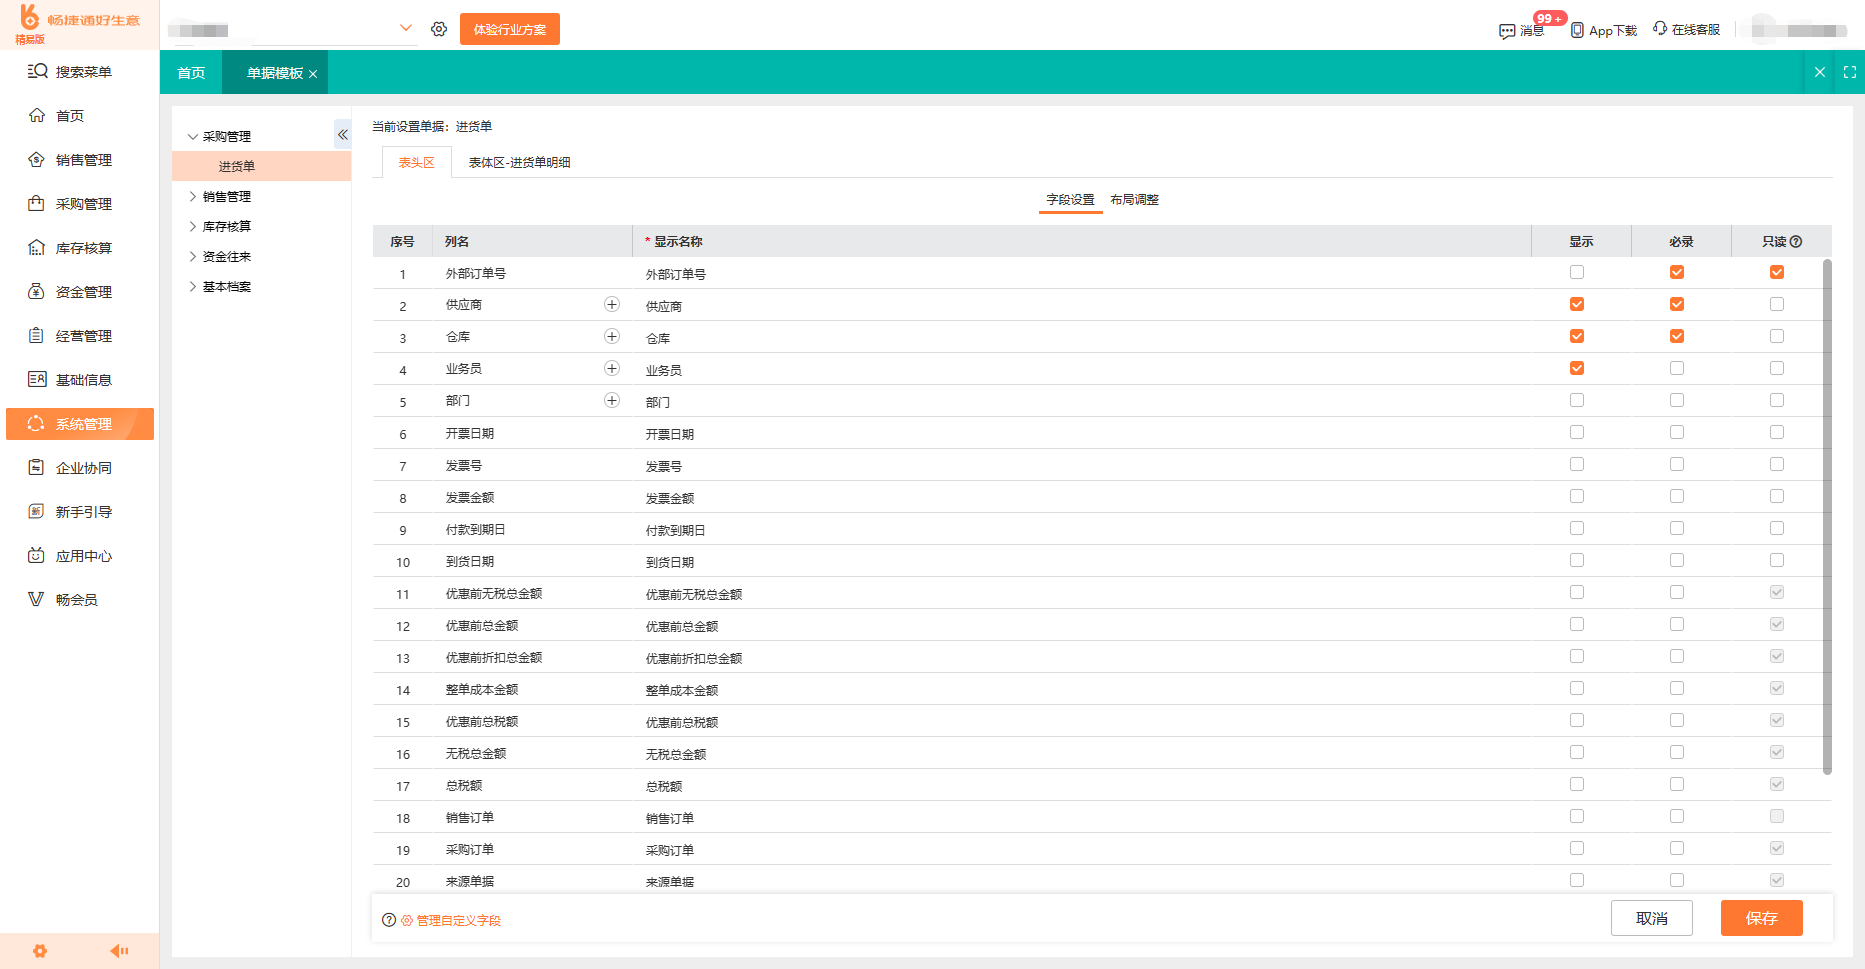Check 只读 for 开票日期

[1777, 432]
